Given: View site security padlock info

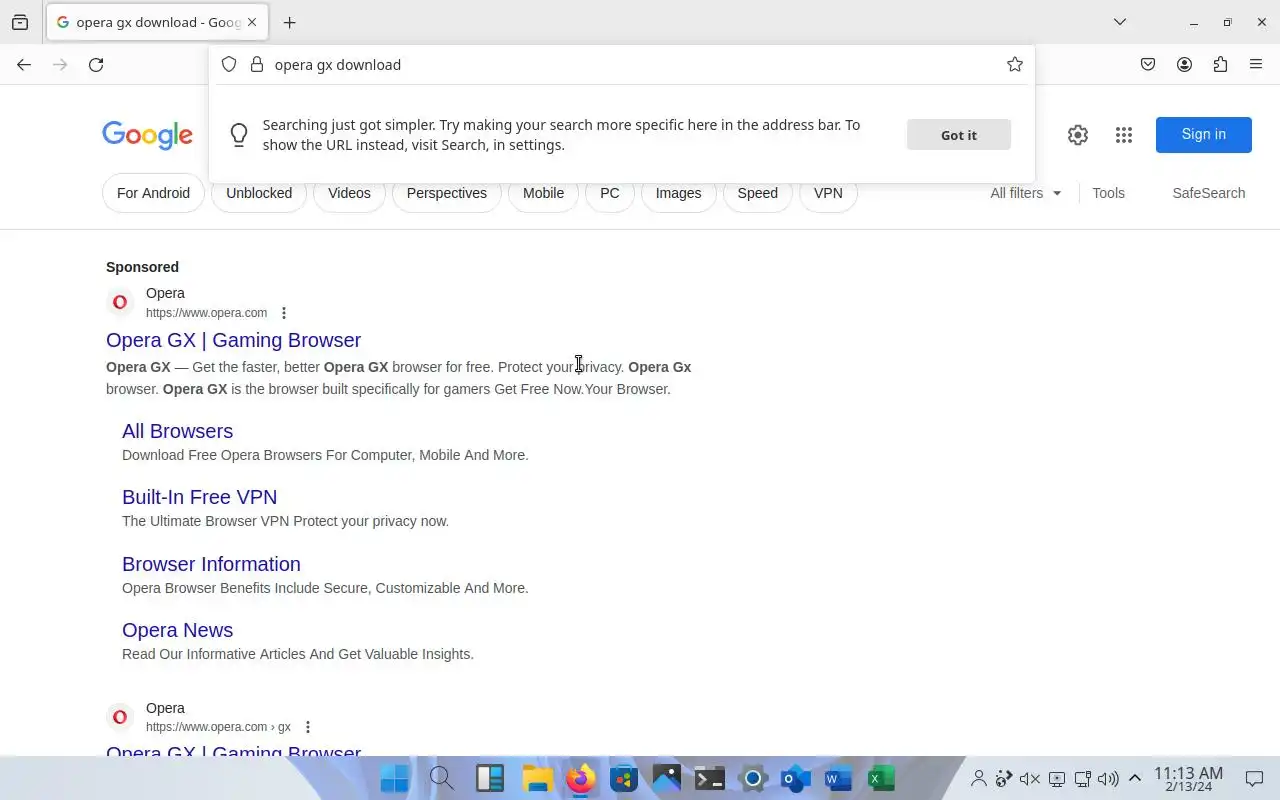Looking at the screenshot, I should coord(257,64).
